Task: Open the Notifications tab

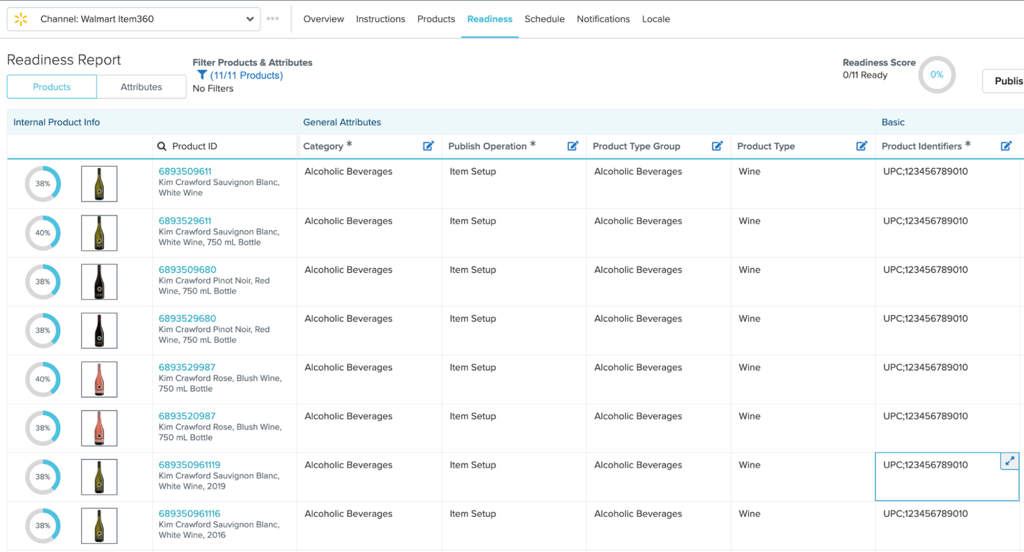Action: click(603, 19)
